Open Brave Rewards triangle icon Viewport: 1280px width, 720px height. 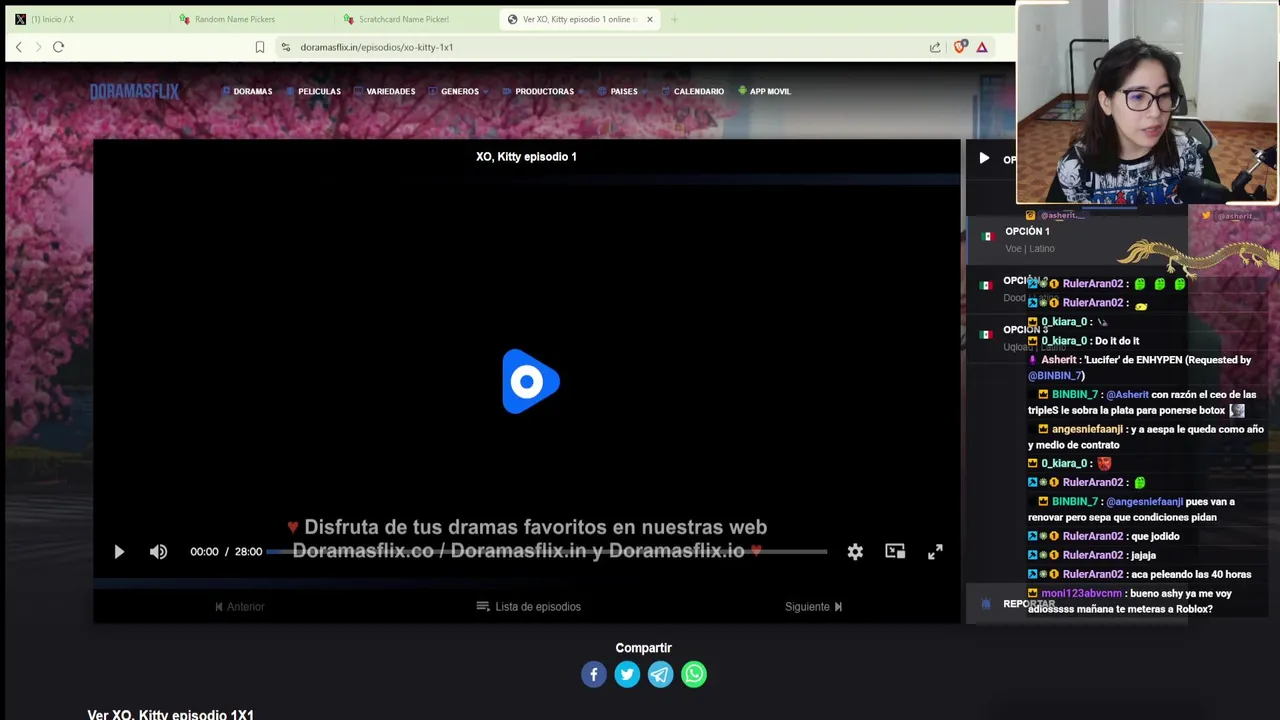(982, 47)
